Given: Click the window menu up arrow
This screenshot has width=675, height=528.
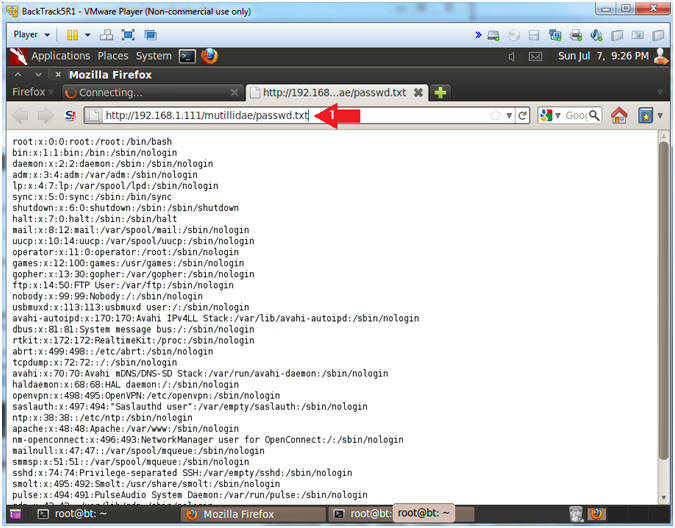Looking at the screenshot, I should [x=18, y=75].
